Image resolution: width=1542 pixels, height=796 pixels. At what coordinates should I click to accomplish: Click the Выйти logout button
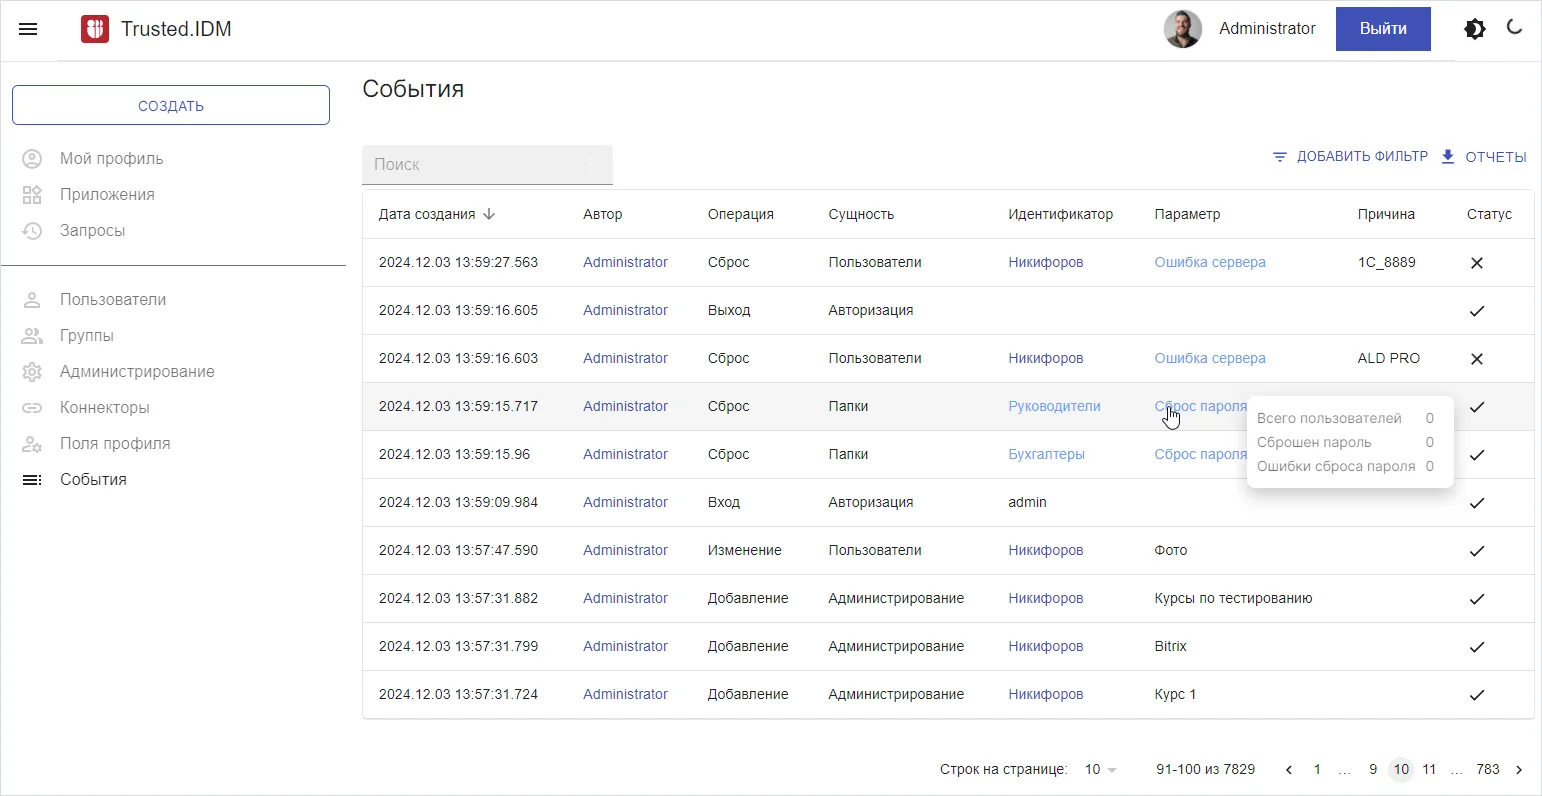coord(1382,29)
